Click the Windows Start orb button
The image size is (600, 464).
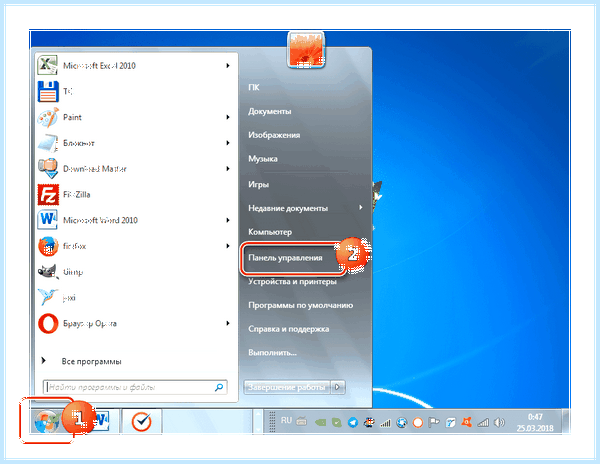pos(46,421)
